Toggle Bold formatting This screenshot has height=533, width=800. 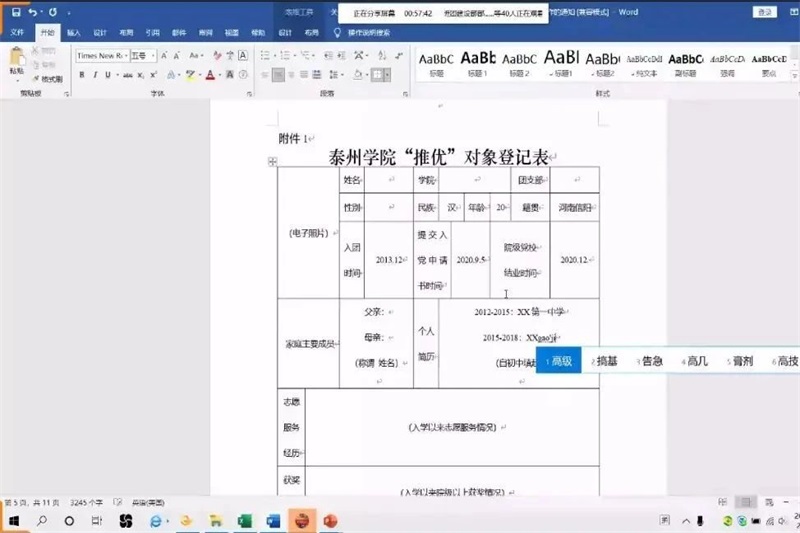click(81, 75)
